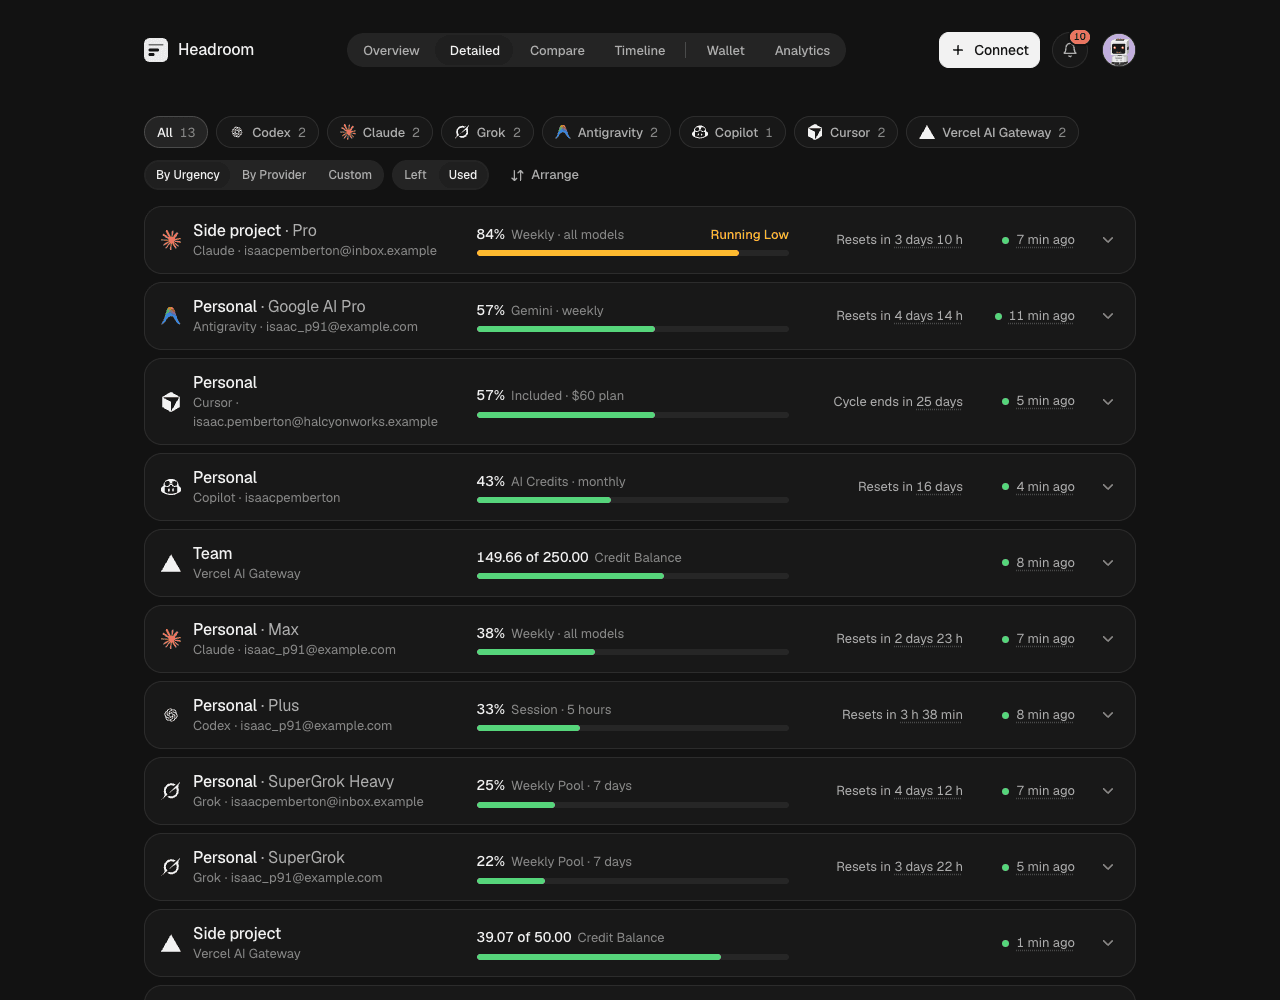The image size is (1280, 1000).
Task: Click the Headroom app title
Action: click(216, 50)
